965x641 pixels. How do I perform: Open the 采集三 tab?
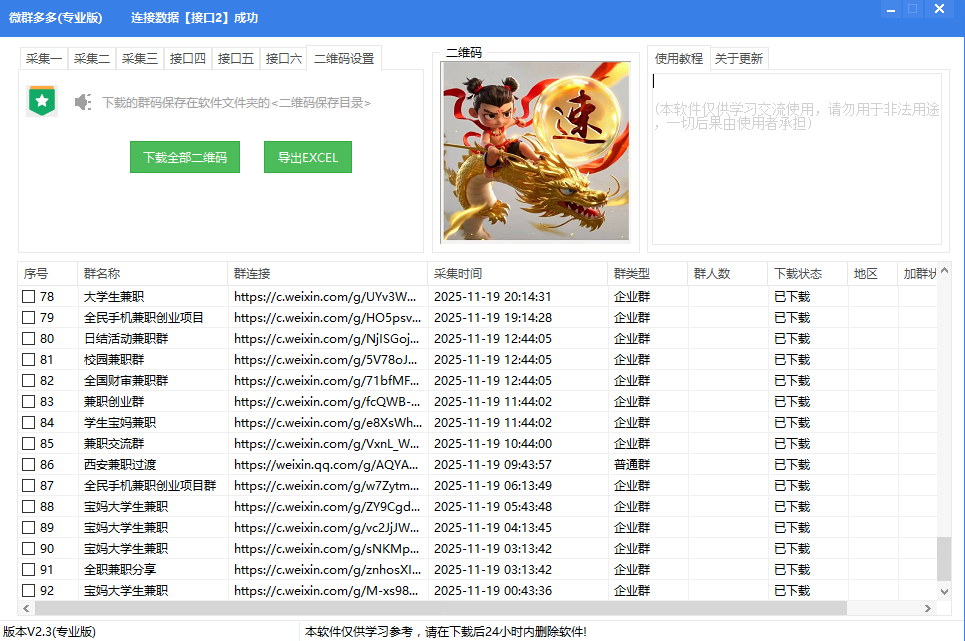[139, 58]
